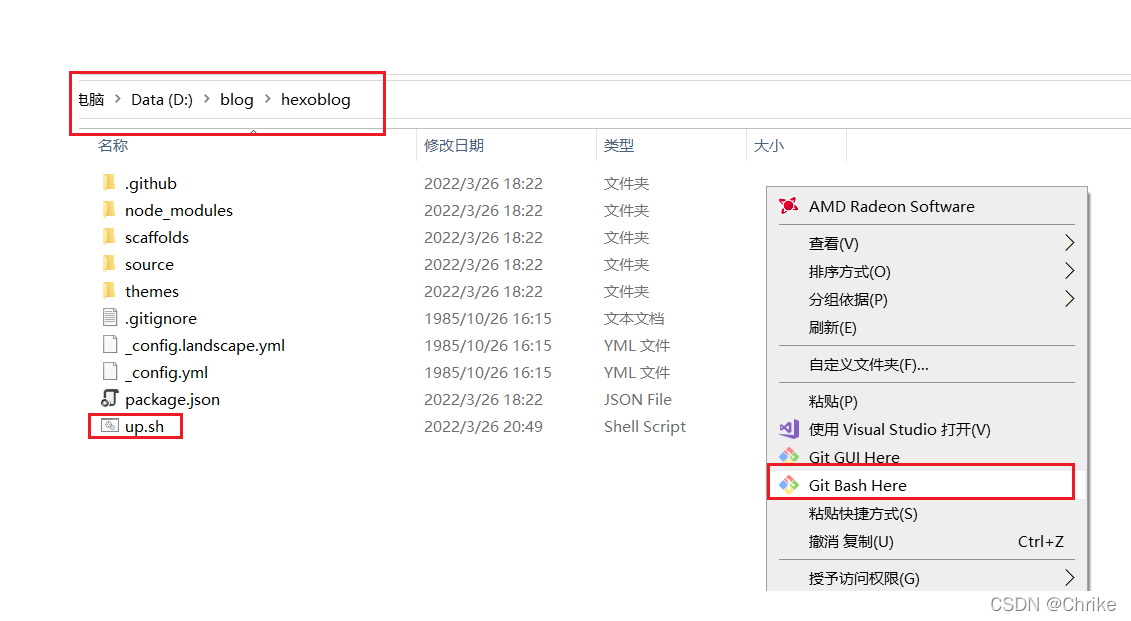The image size is (1131, 621).
Task: Choose 粘贴快捷方式(S) menu entry
Action: click(x=926, y=514)
